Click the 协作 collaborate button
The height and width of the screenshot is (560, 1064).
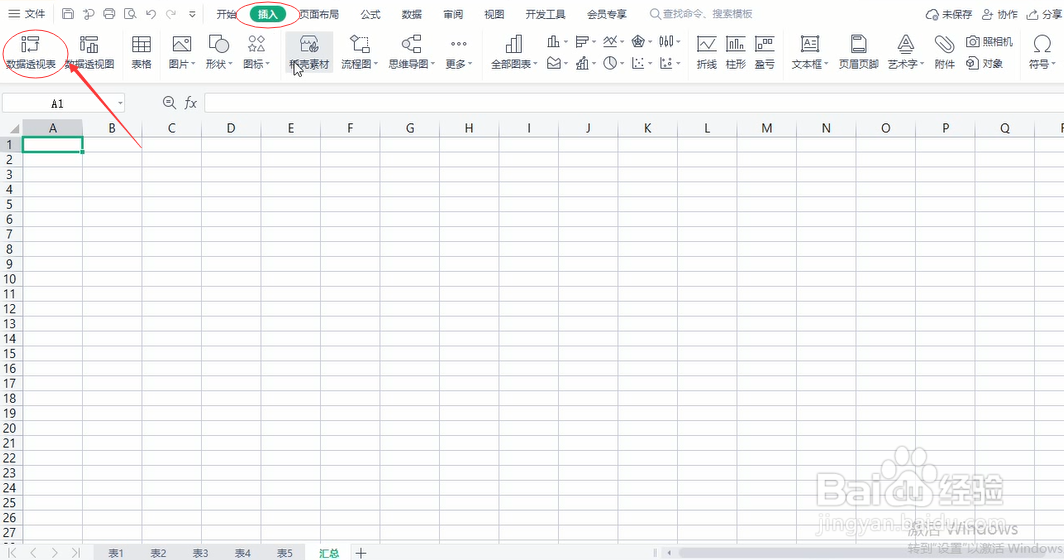click(1000, 14)
